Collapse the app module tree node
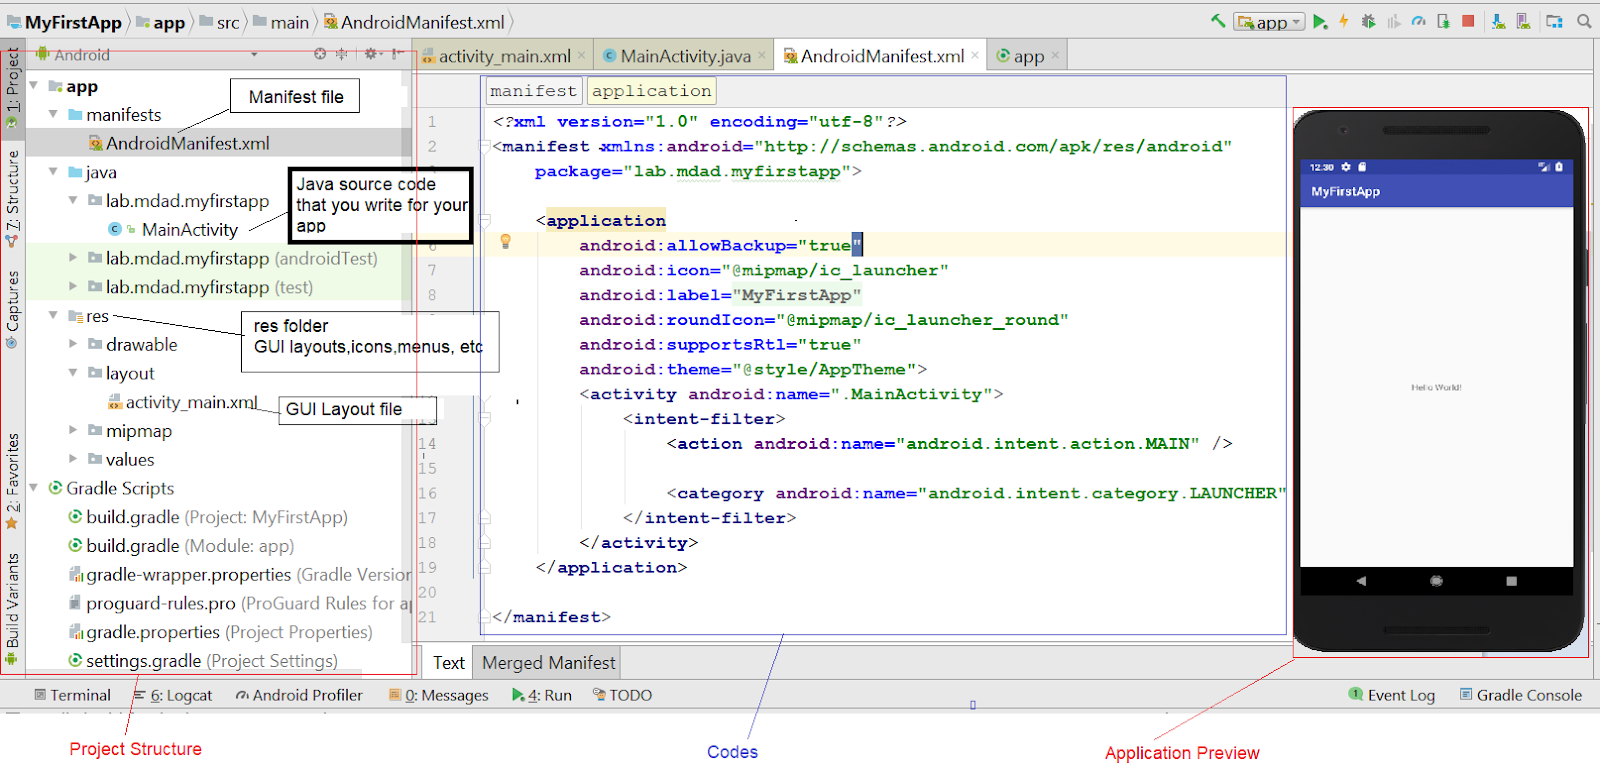 coord(33,86)
